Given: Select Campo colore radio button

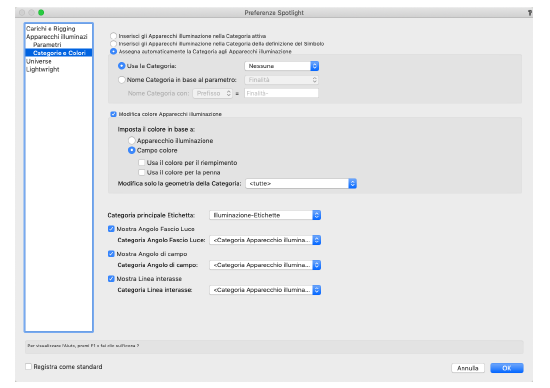Looking at the screenshot, I should (132, 150).
